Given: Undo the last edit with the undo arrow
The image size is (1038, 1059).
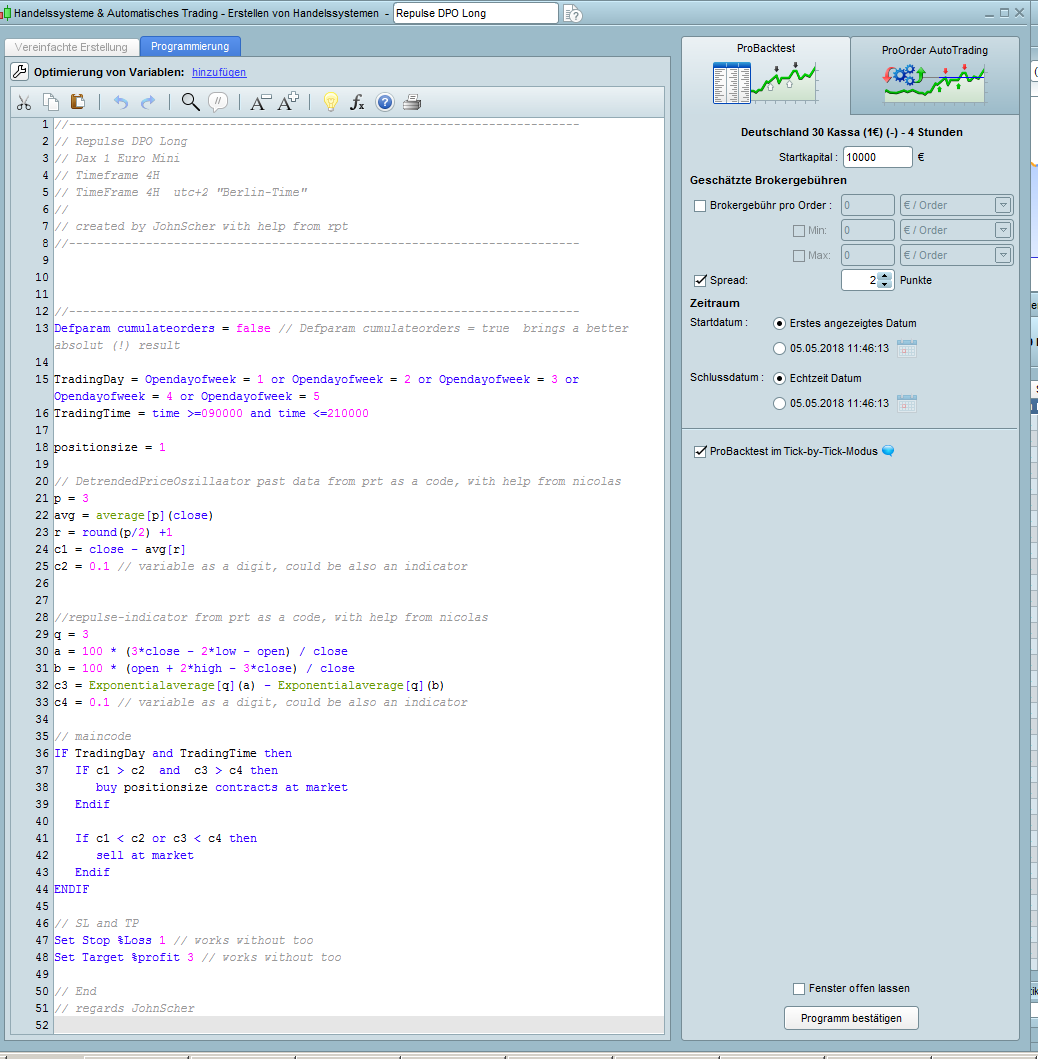Looking at the screenshot, I should pyautogui.click(x=121, y=102).
